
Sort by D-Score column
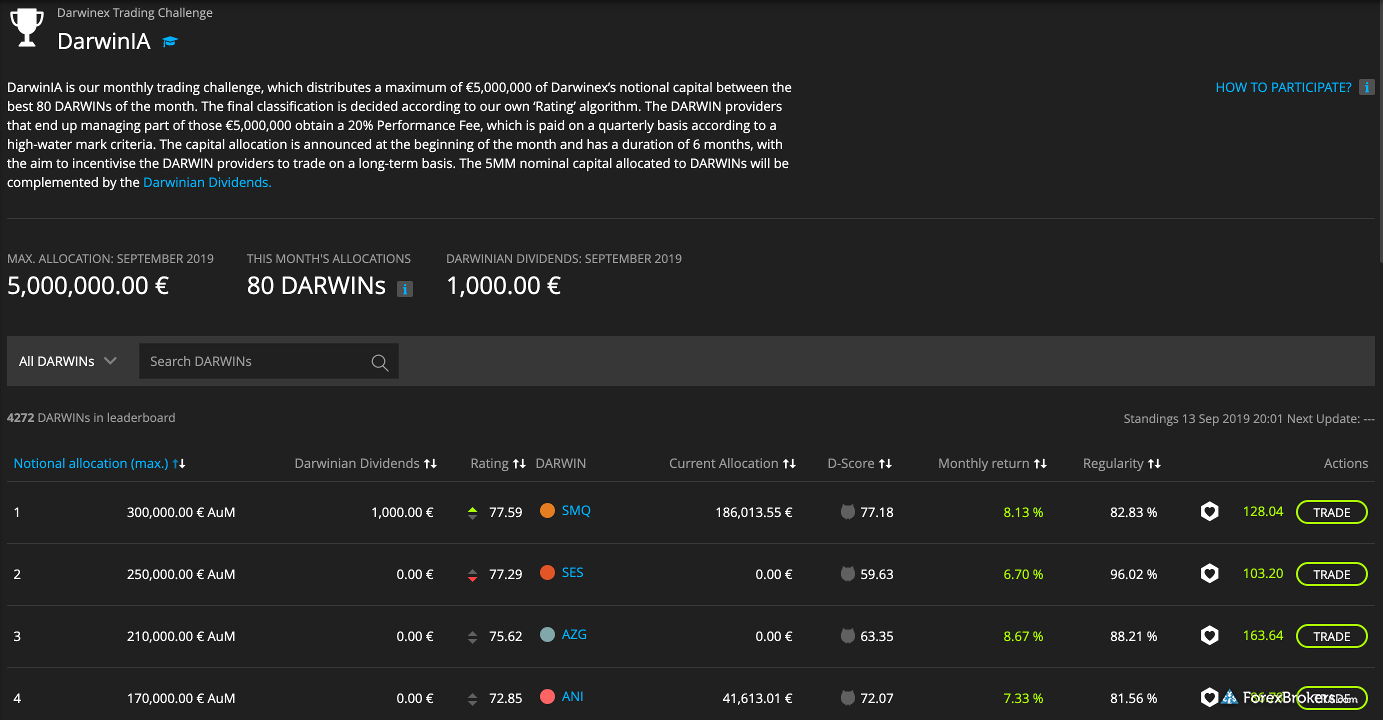coord(860,463)
